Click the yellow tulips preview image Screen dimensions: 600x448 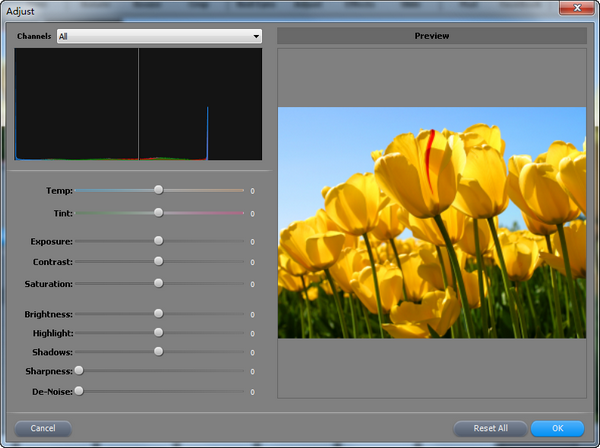431,222
